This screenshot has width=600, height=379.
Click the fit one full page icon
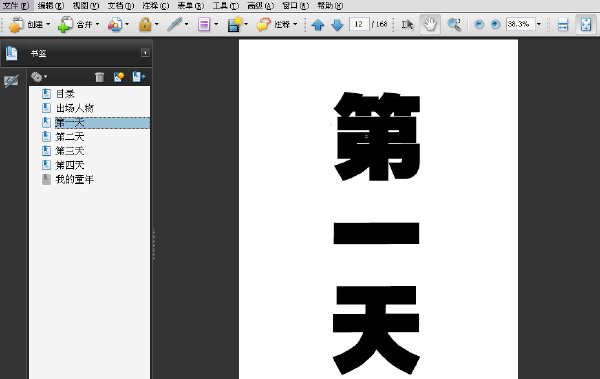(586, 25)
